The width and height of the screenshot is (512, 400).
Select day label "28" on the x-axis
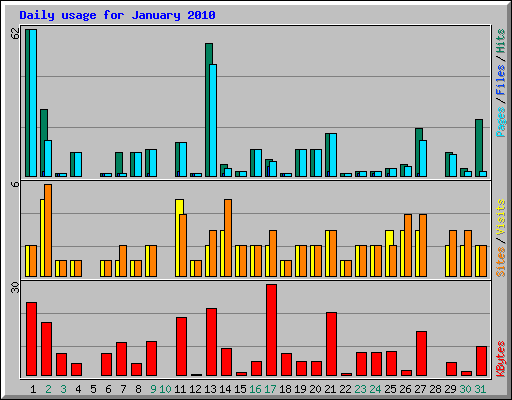(x=435, y=389)
